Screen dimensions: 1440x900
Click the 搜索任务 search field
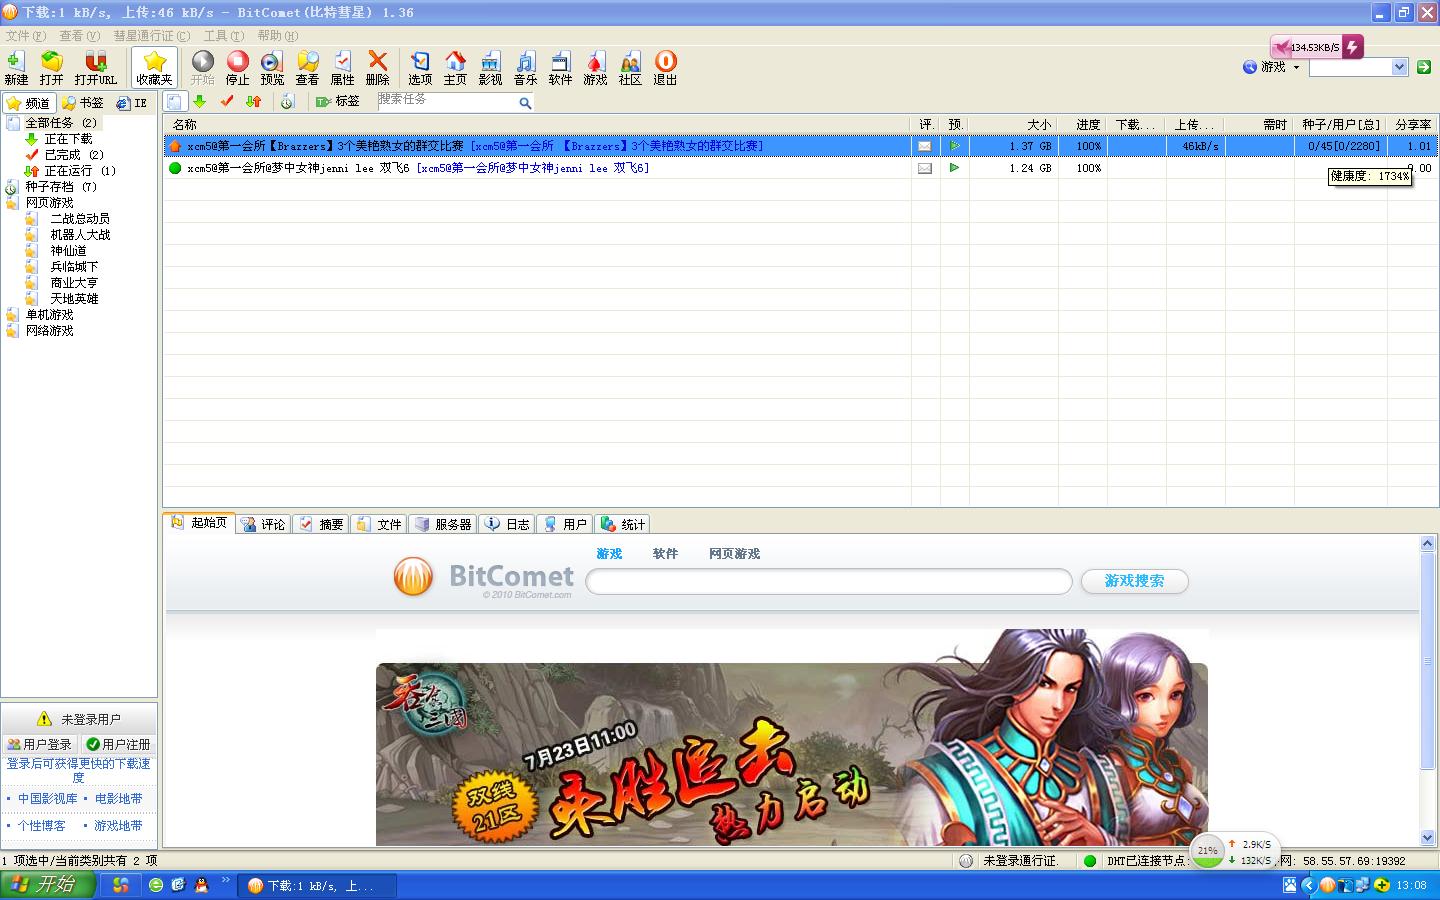click(446, 101)
